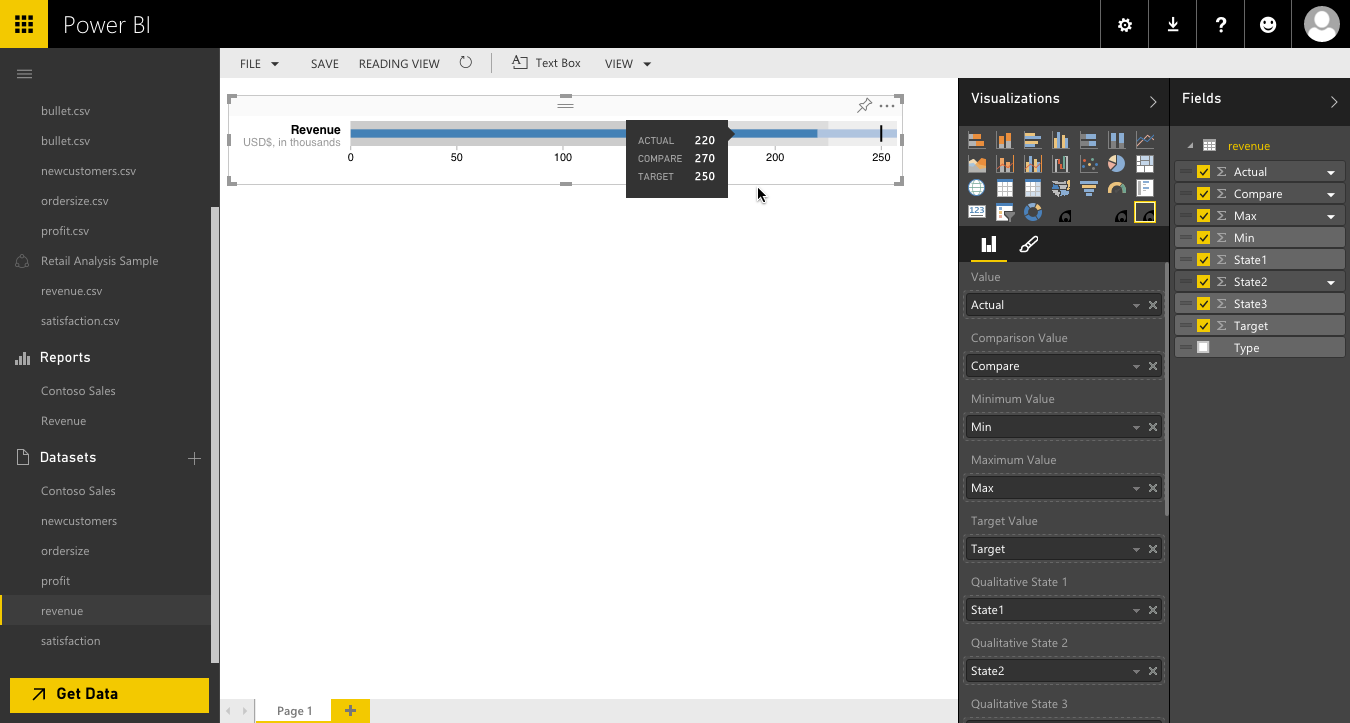Uncheck the Type field checkbox
This screenshot has width=1350, height=723.
1203,347
